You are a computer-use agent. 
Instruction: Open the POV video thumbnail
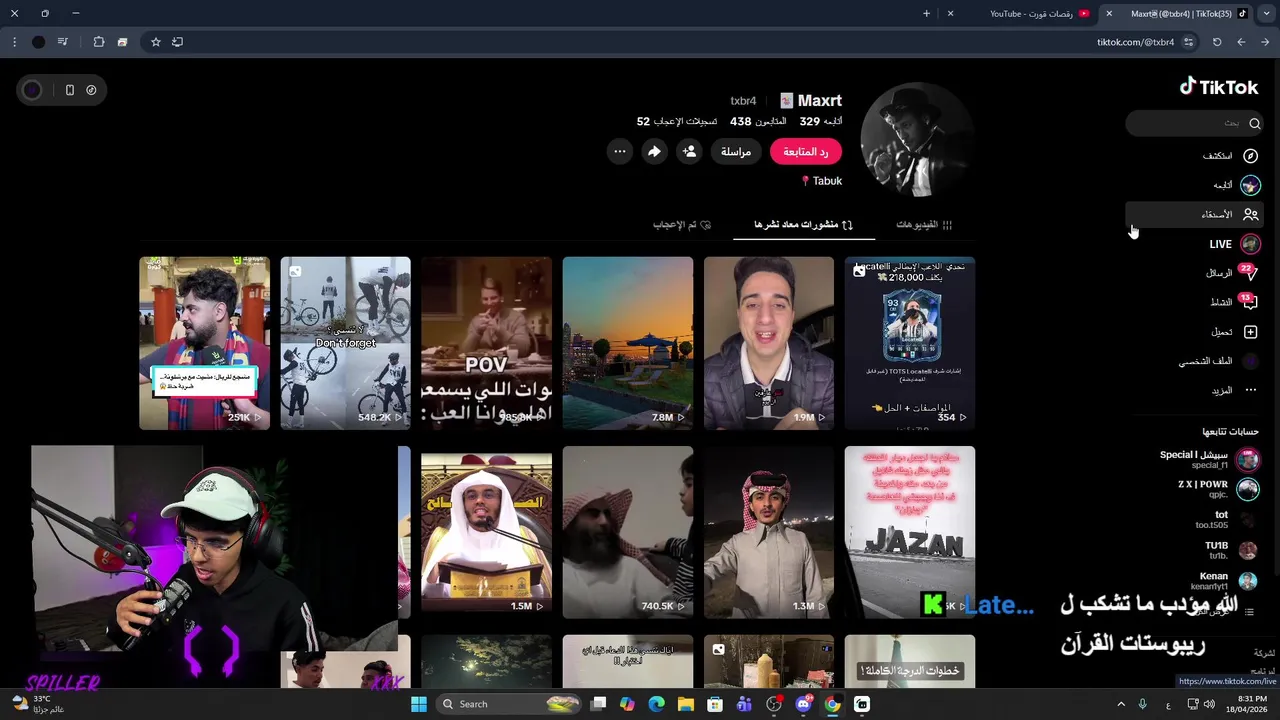coord(487,343)
